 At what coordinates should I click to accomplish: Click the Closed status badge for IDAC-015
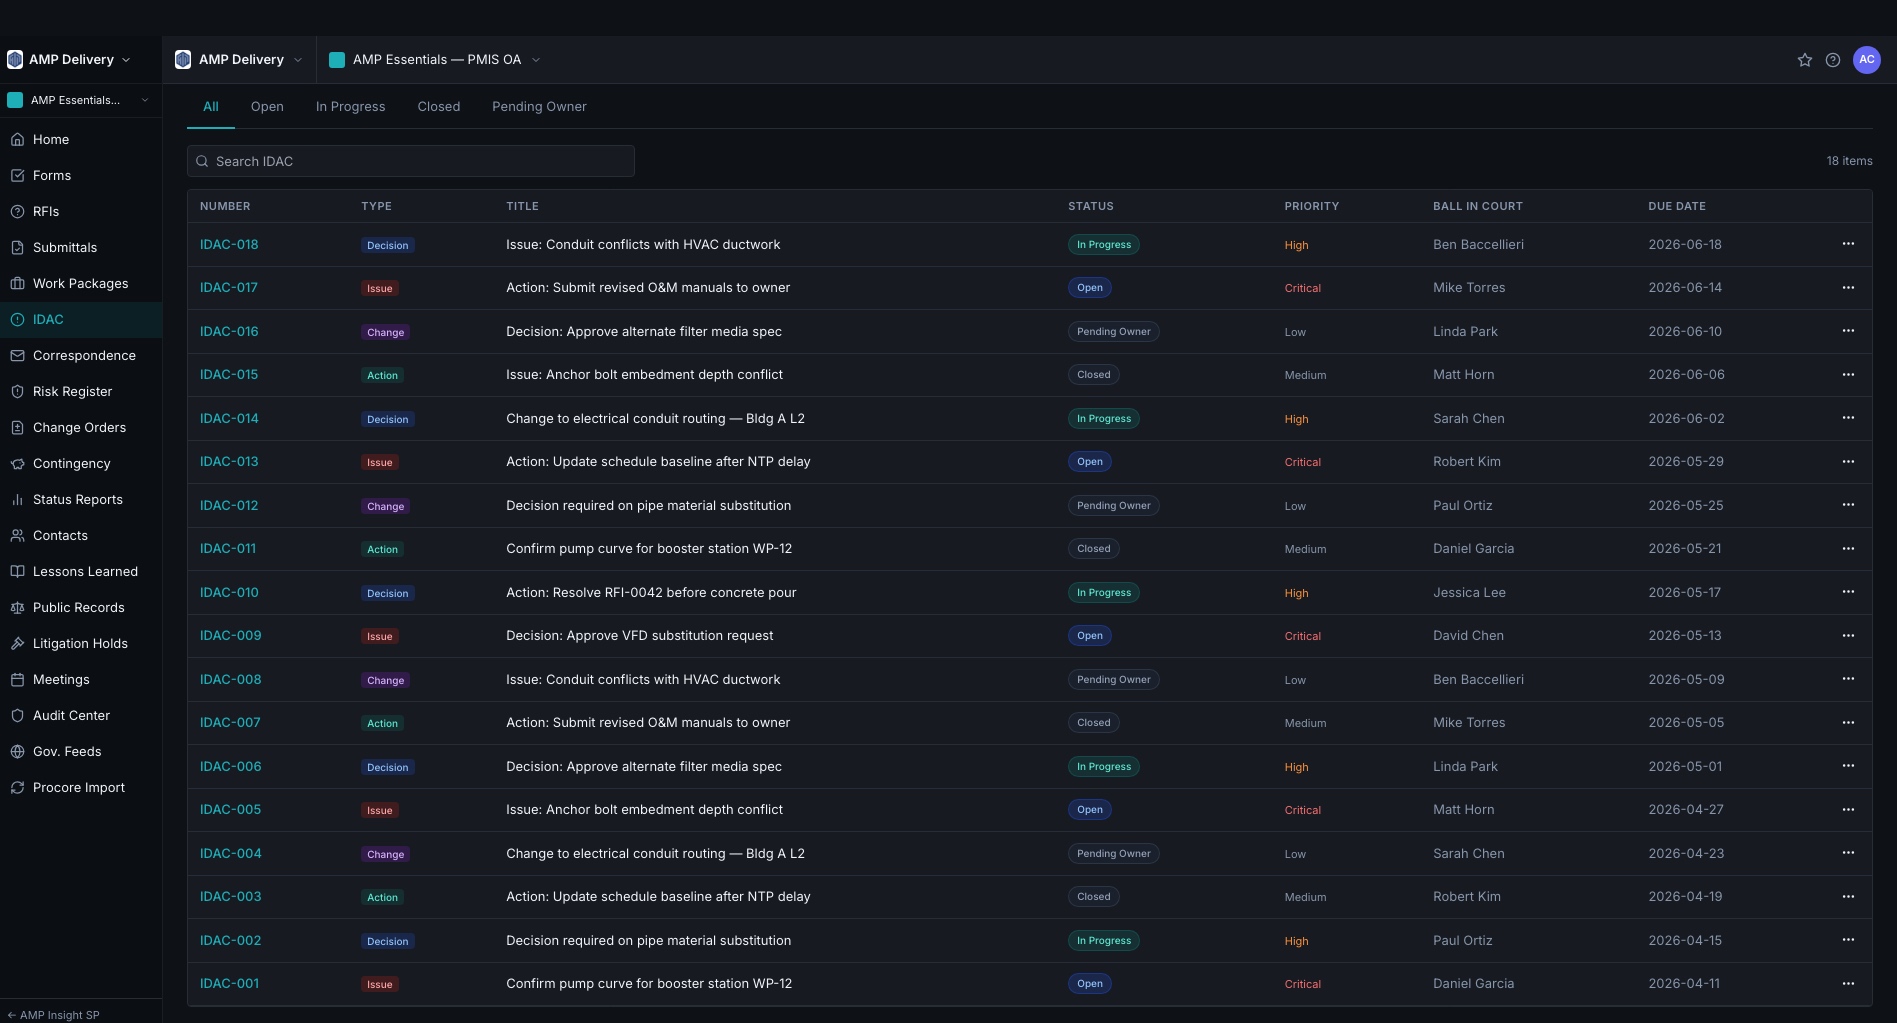pyautogui.click(x=1093, y=375)
